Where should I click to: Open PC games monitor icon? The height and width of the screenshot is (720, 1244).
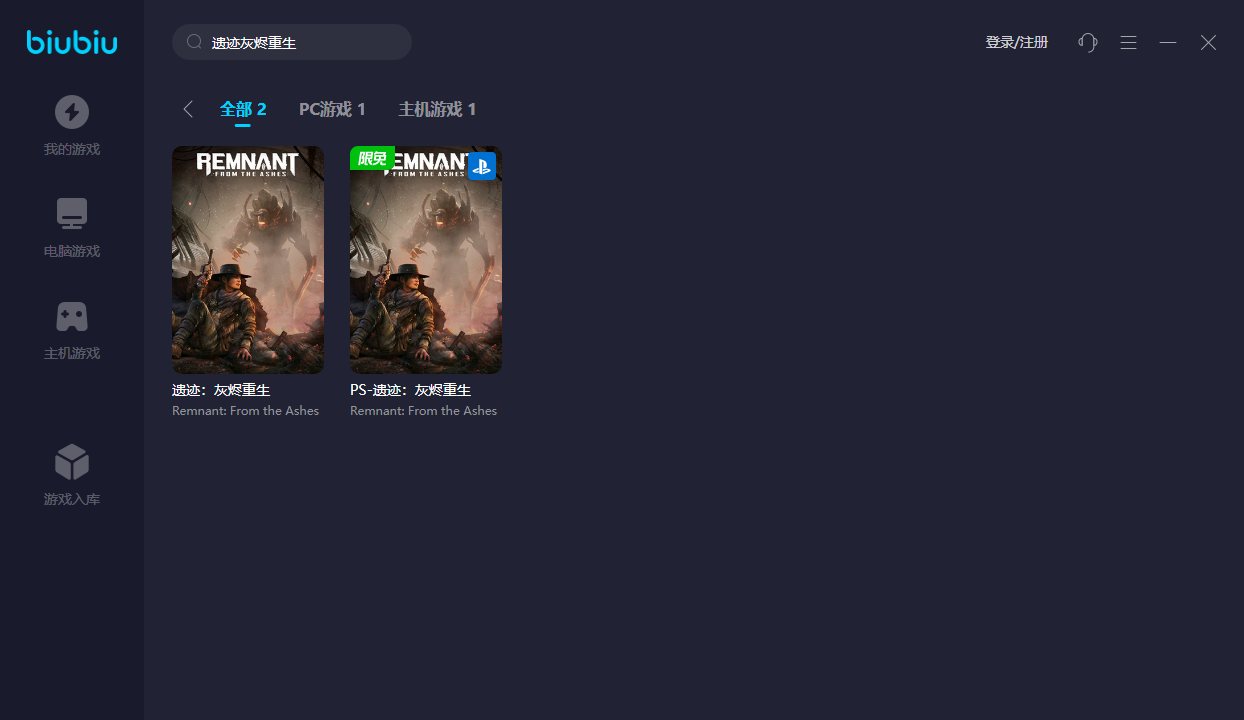[x=72, y=214]
